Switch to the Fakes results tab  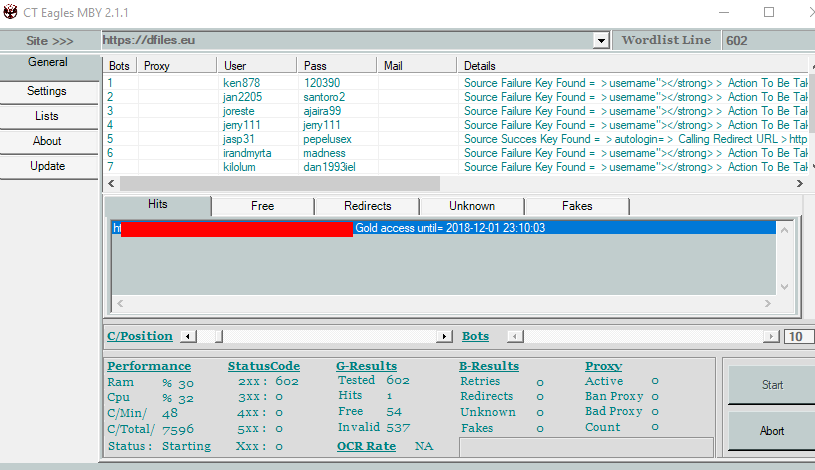pyautogui.click(x=577, y=206)
